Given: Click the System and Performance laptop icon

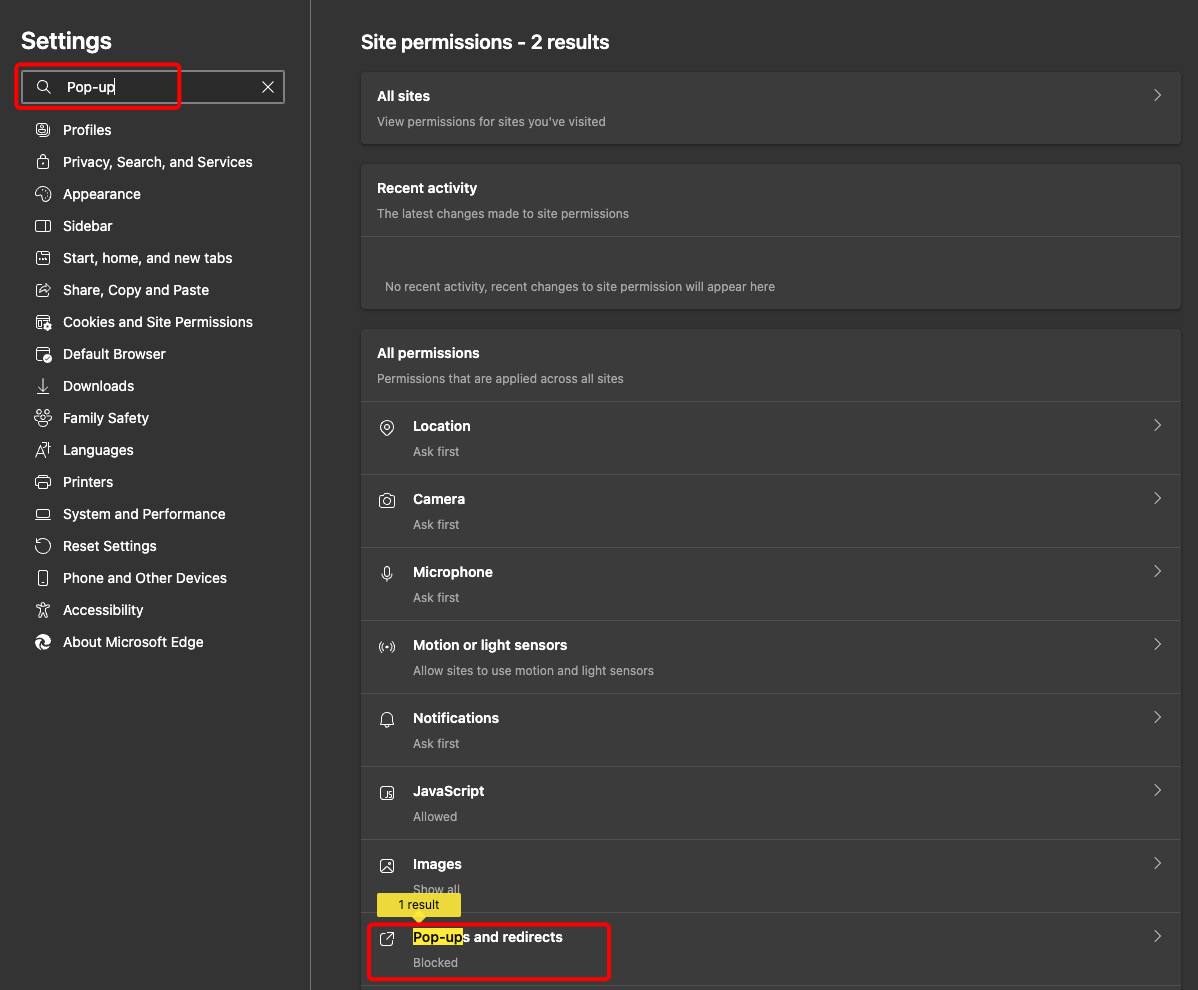Looking at the screenshot, I should pyautogui.click(x=44, y=514).
